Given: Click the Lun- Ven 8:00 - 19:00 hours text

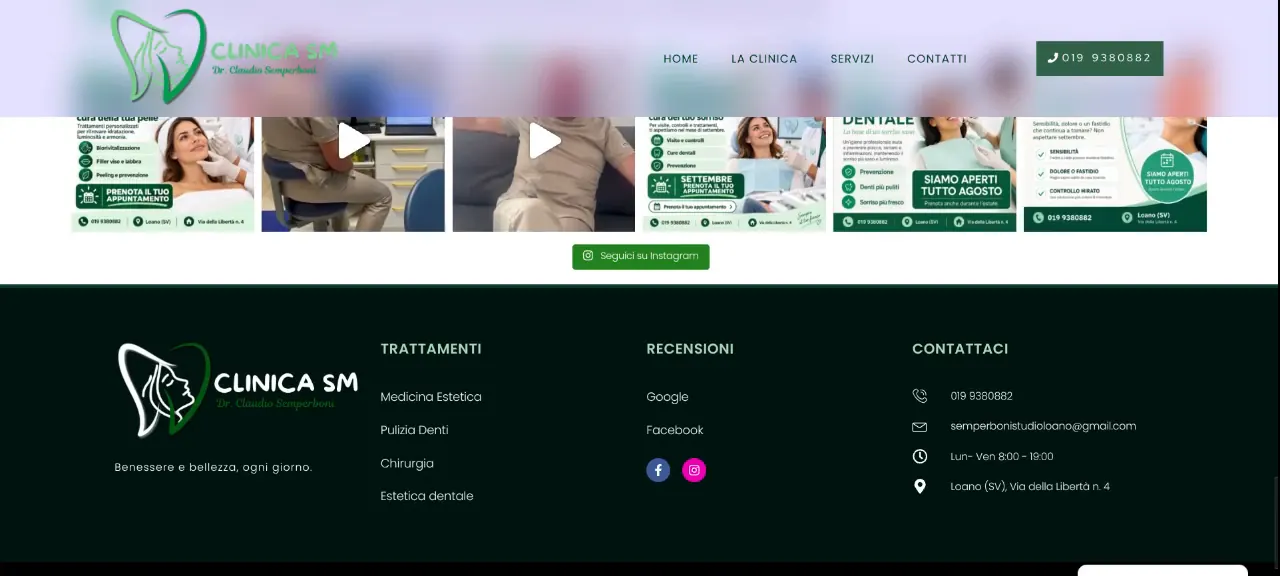Looking at the screenshot, I should (x=1002, y=457).
